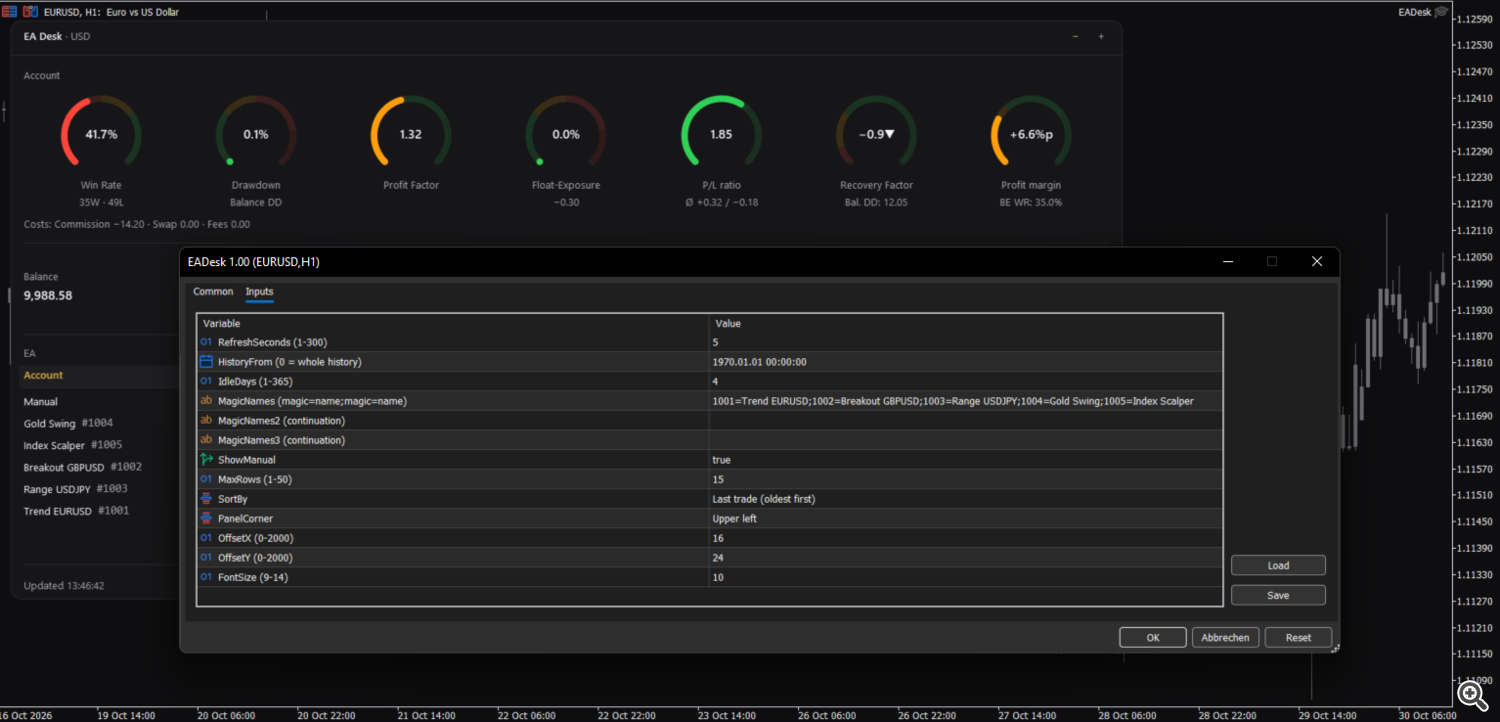Click the string 'ab' icon beside MagicNames3

click(x=206, y=440)
